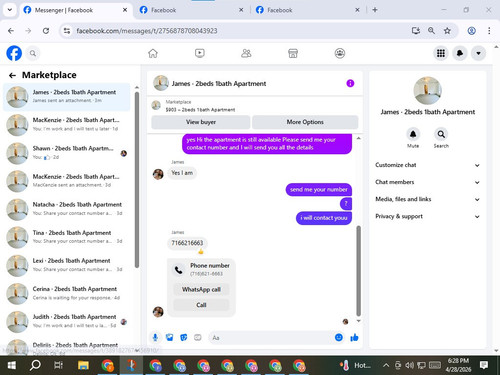Reload the page
The width and height of the screenshot is (500, 375).
tap(46, 31)
